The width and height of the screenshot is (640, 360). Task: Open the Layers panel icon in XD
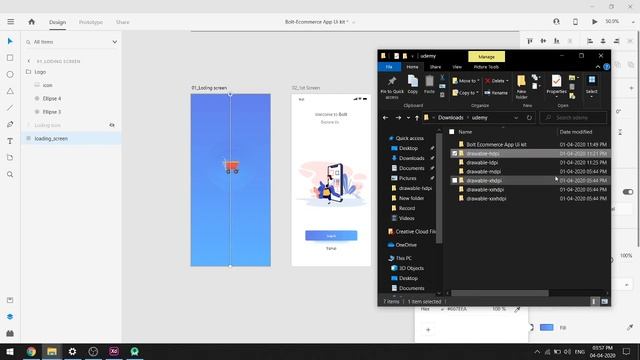pos(10,317)
